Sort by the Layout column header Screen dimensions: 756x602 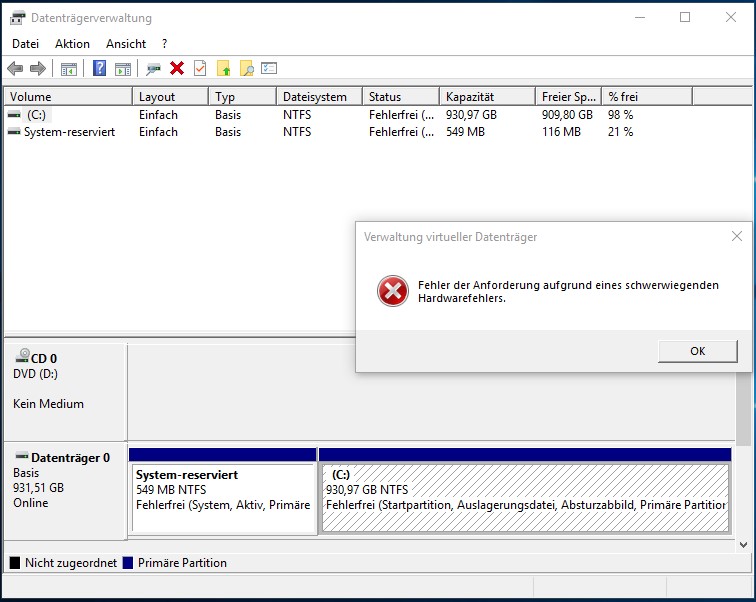[171, 96]
